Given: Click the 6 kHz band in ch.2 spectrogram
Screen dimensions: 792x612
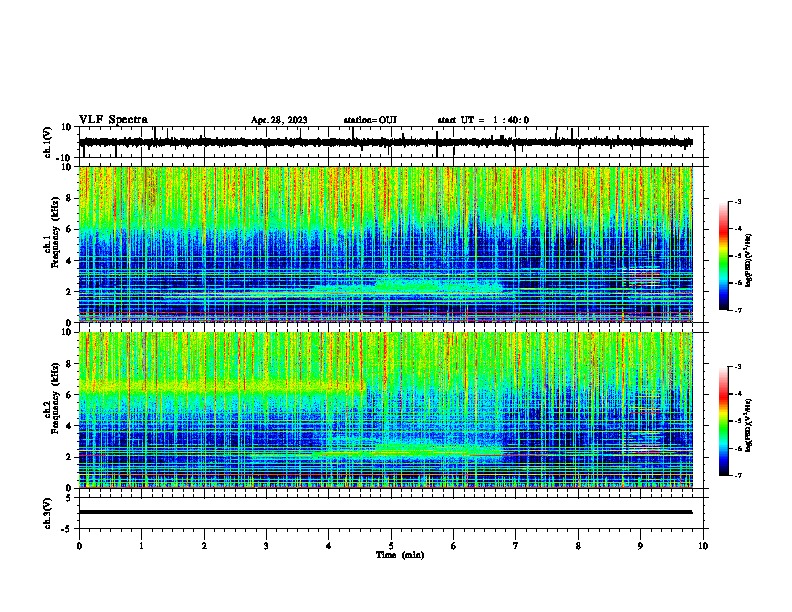Looking at the screenshot, I should (221, 388).
